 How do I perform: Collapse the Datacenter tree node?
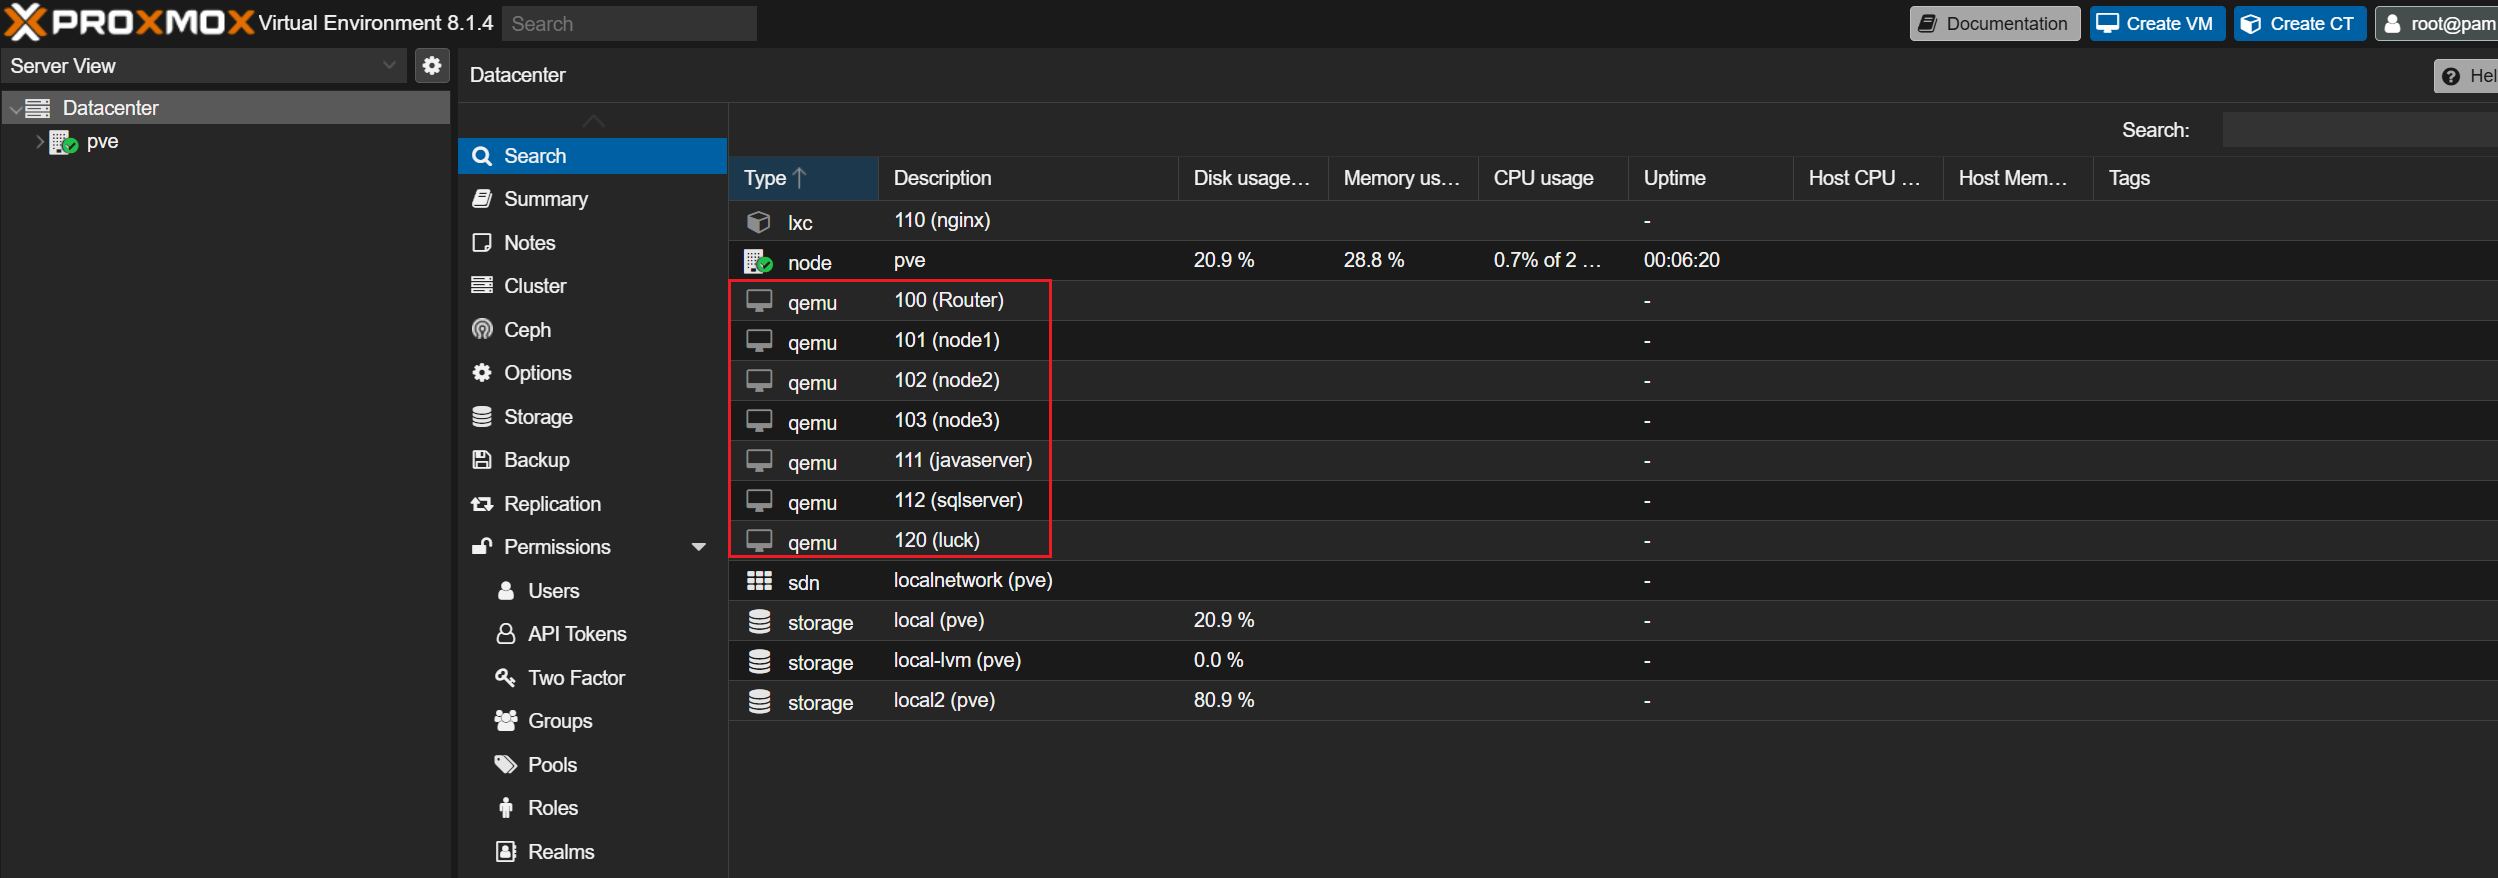click(x=15, y=109)
